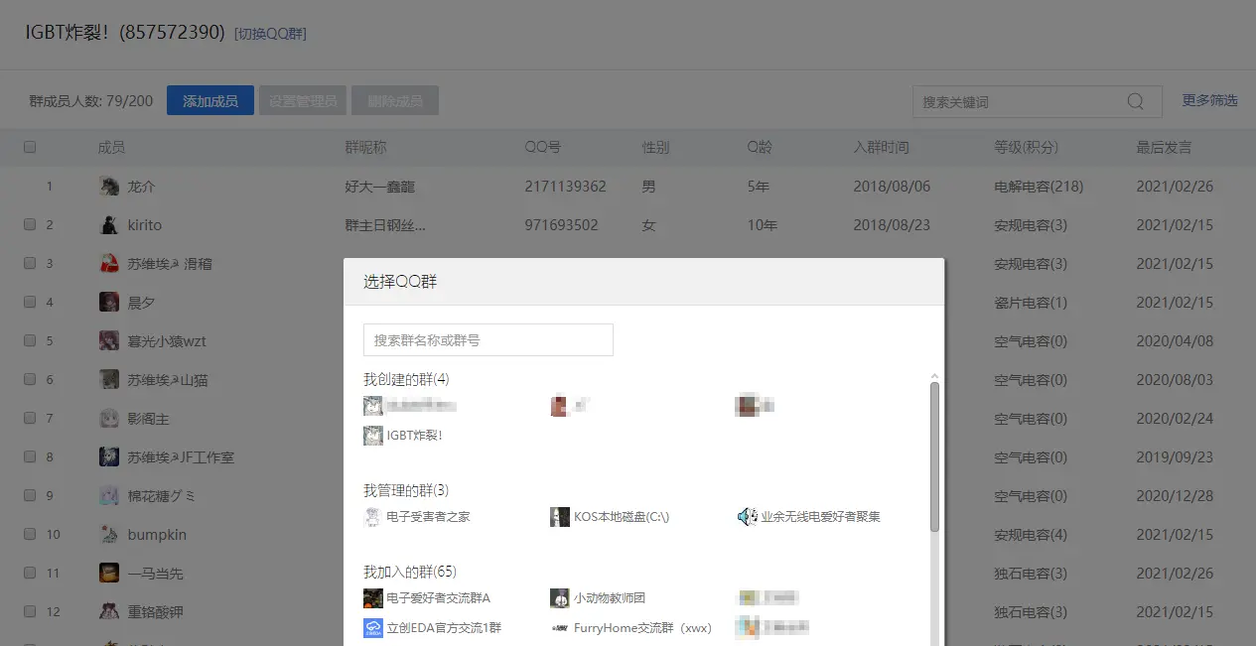
Task: Click 搜索群名称或群号 input in dialog
Action: click(488, 340)
